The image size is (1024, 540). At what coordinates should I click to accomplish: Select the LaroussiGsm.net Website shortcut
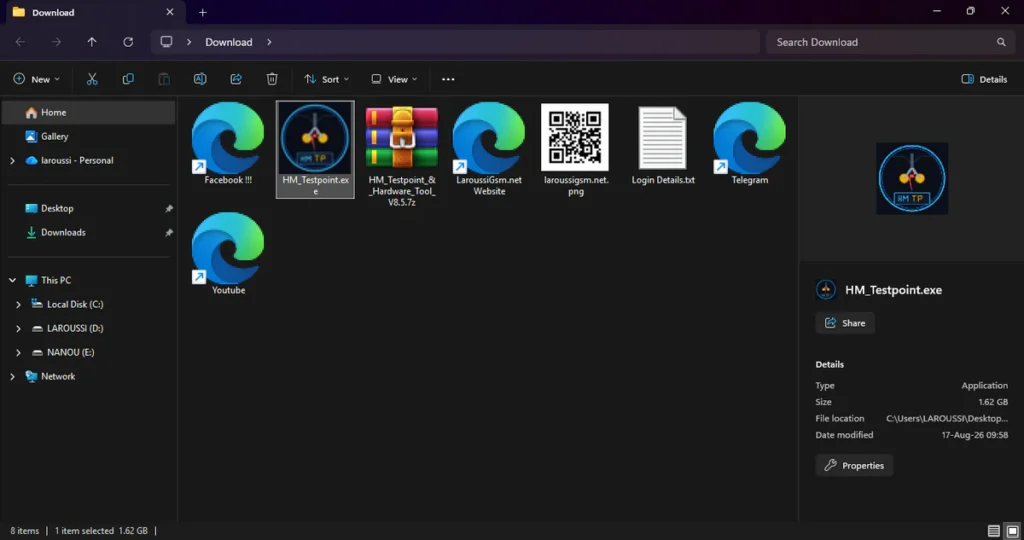click(489, 150)
